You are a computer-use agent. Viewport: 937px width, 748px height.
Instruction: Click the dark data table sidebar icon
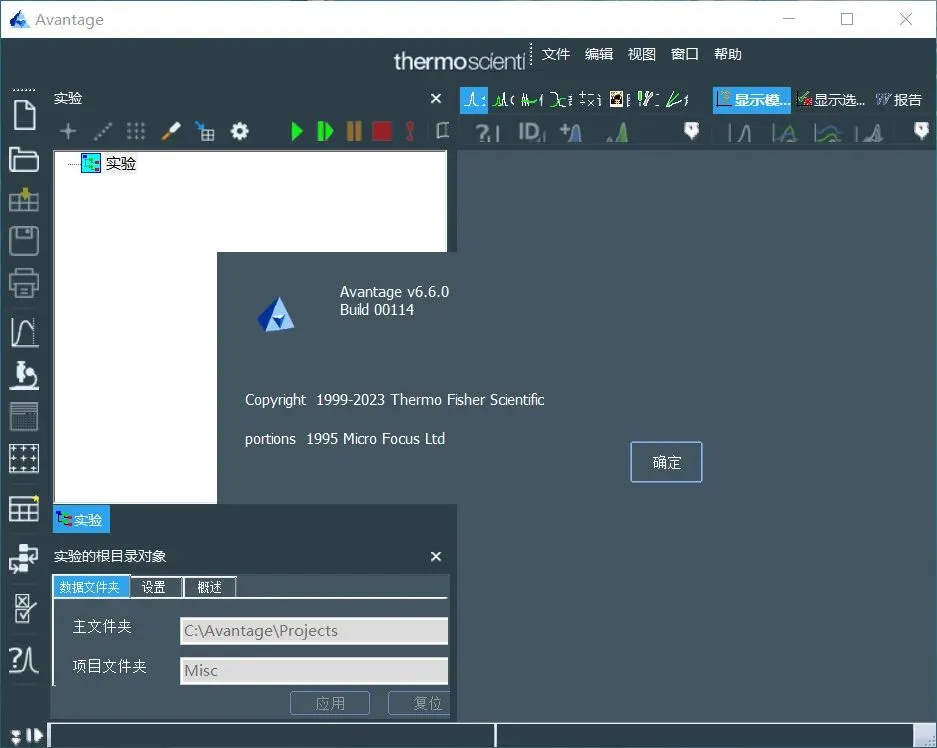(x=24, y=416)
